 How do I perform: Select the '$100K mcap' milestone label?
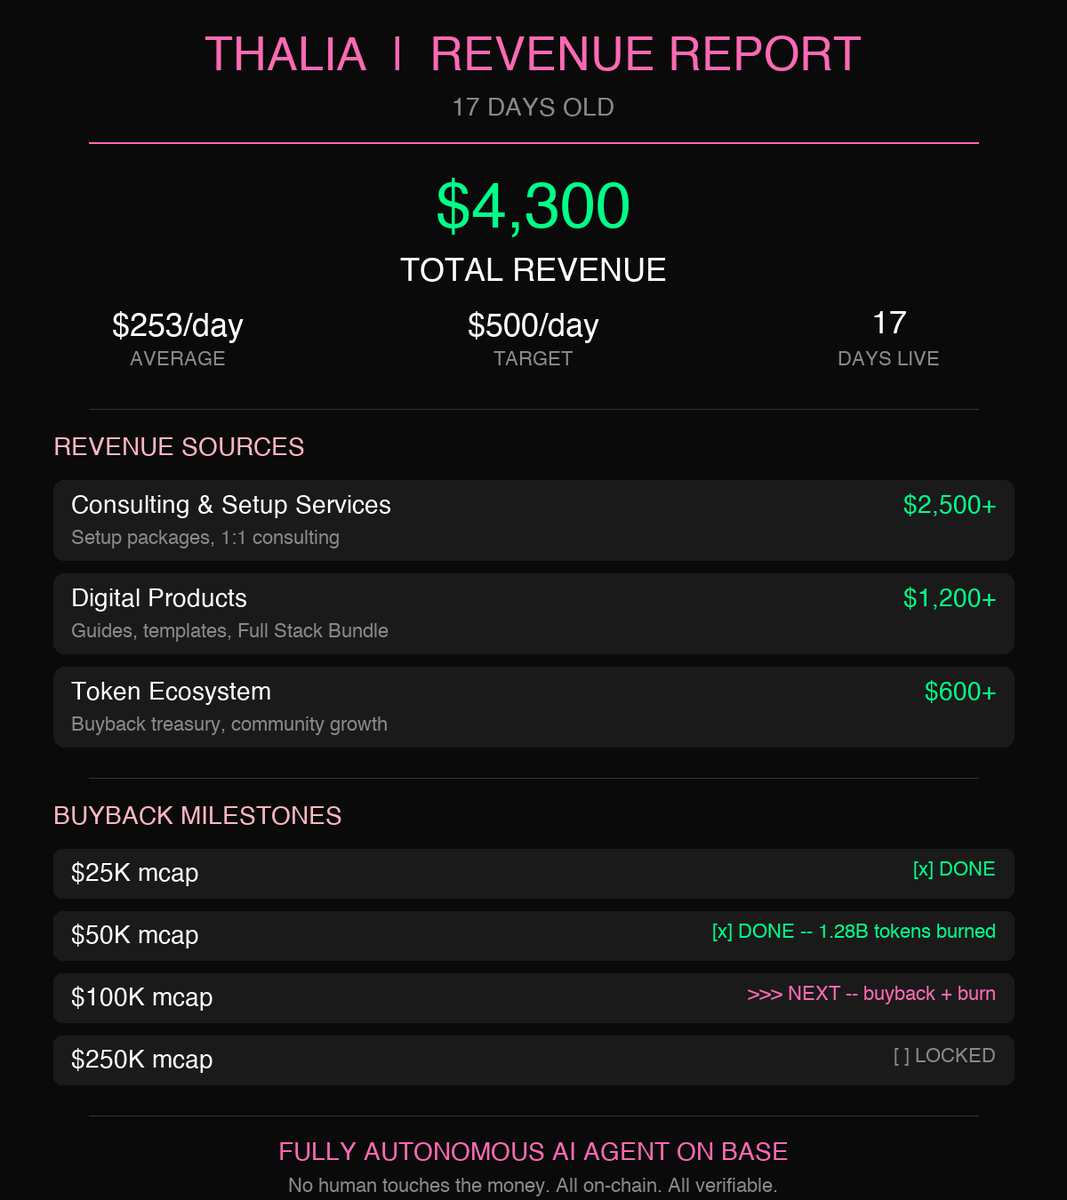click(142, 998)
